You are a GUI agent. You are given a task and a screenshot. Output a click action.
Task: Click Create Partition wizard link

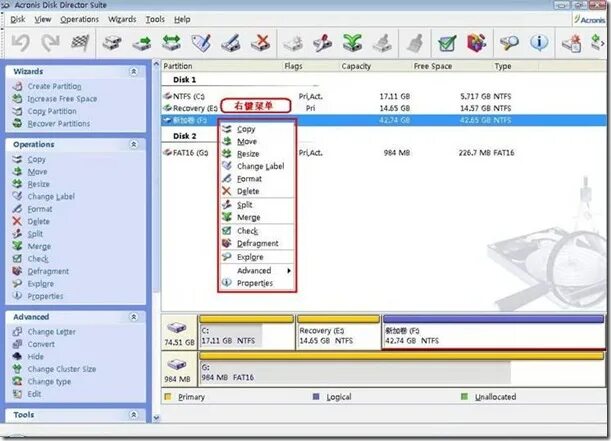point(54,86)
